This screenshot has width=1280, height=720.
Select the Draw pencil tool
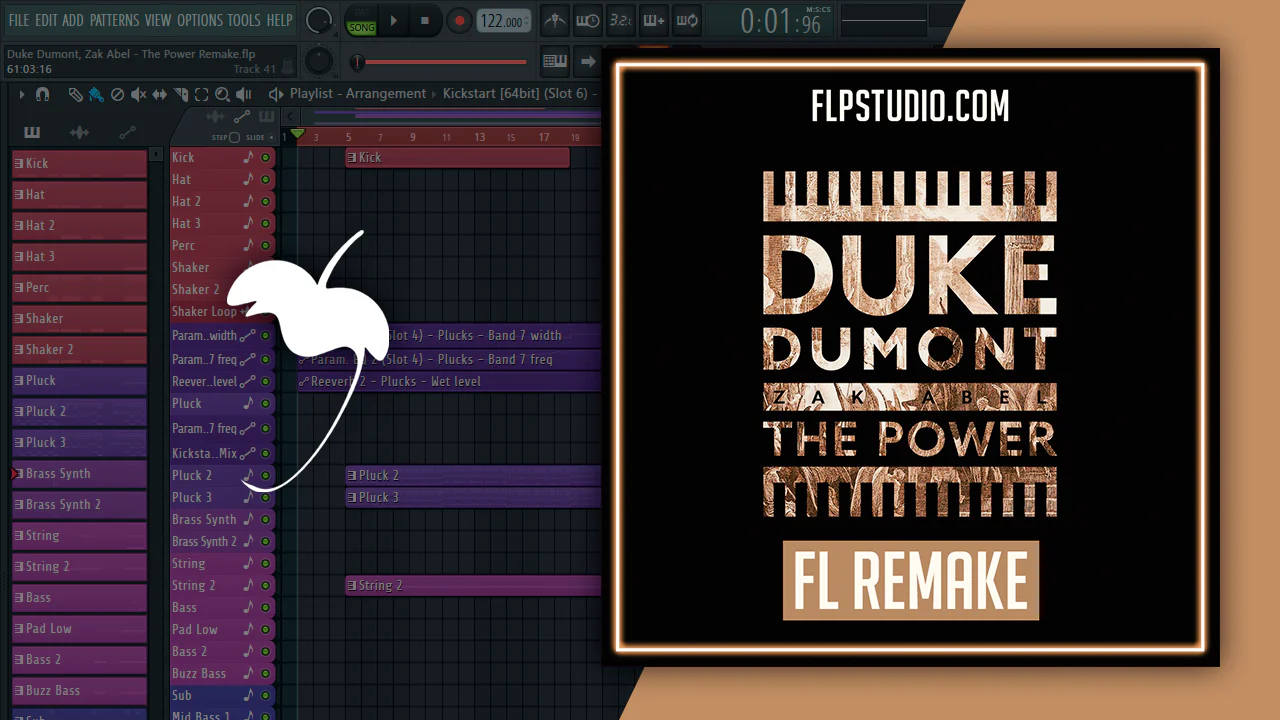tap(75, 94)
